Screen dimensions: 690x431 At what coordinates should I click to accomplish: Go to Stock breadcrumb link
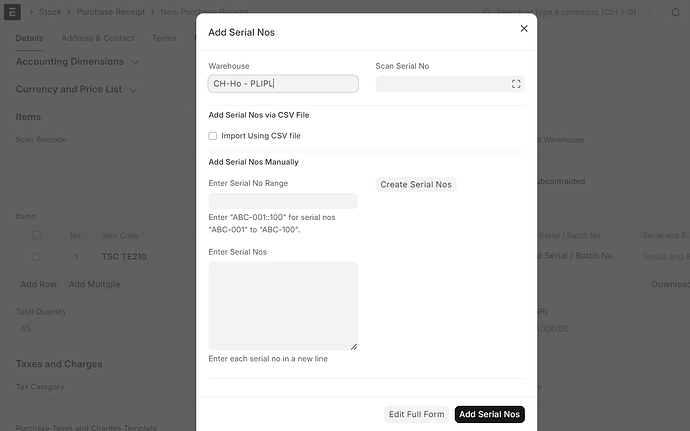pyautogui.click(x=50, y=12)
